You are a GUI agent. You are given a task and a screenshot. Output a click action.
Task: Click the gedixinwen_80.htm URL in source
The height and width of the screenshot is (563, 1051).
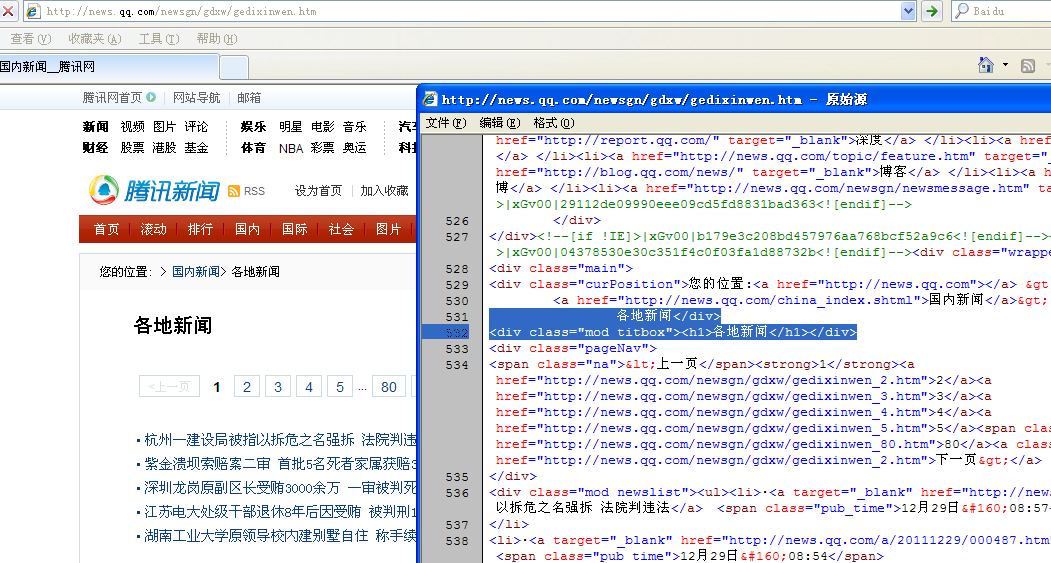tap(737, 444)
